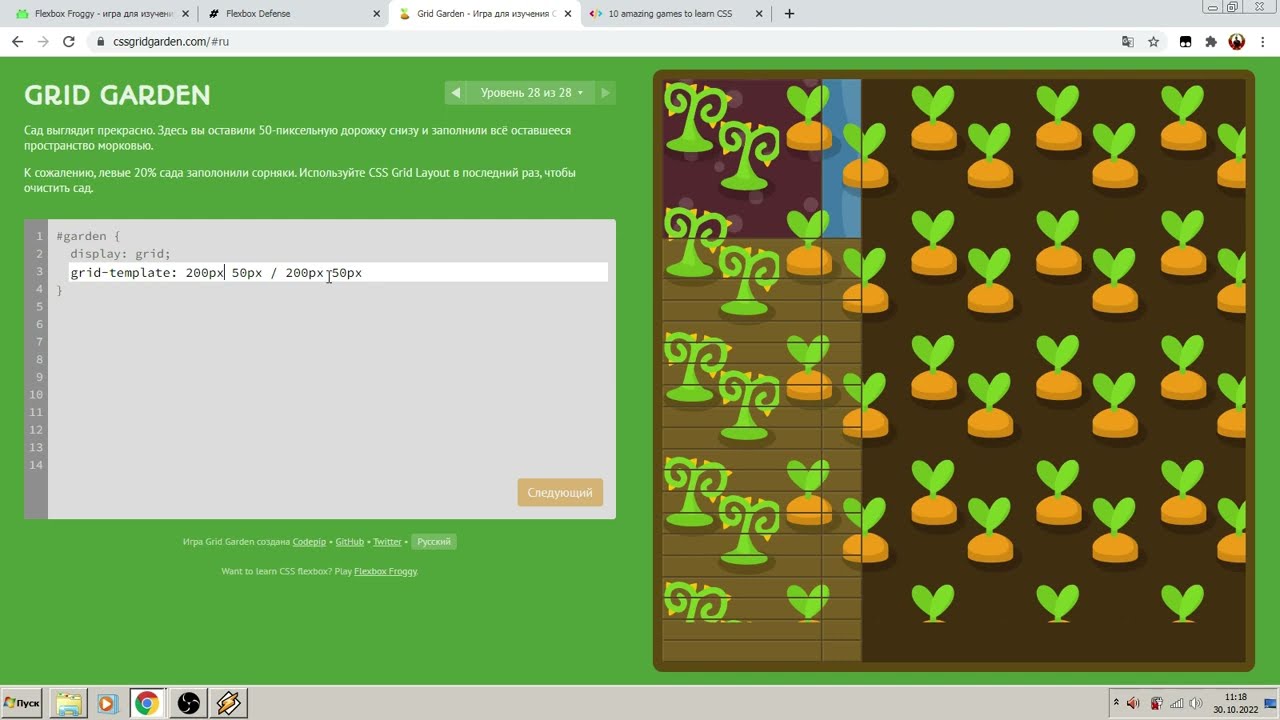Image resolution: width=1280 pixels, height=720 pixels.
Task: Switch to the Flexbox Defense tab
Action: 290,14
